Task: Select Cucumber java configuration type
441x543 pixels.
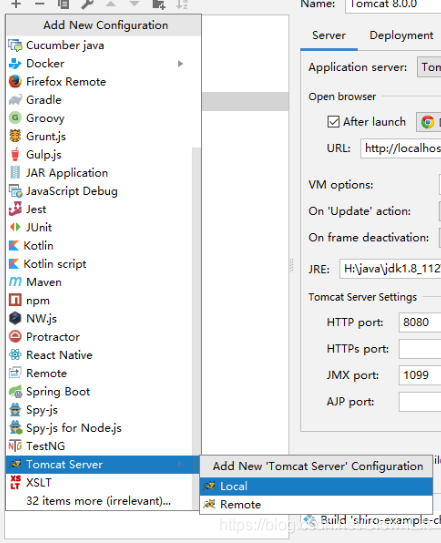Action: 103,45
